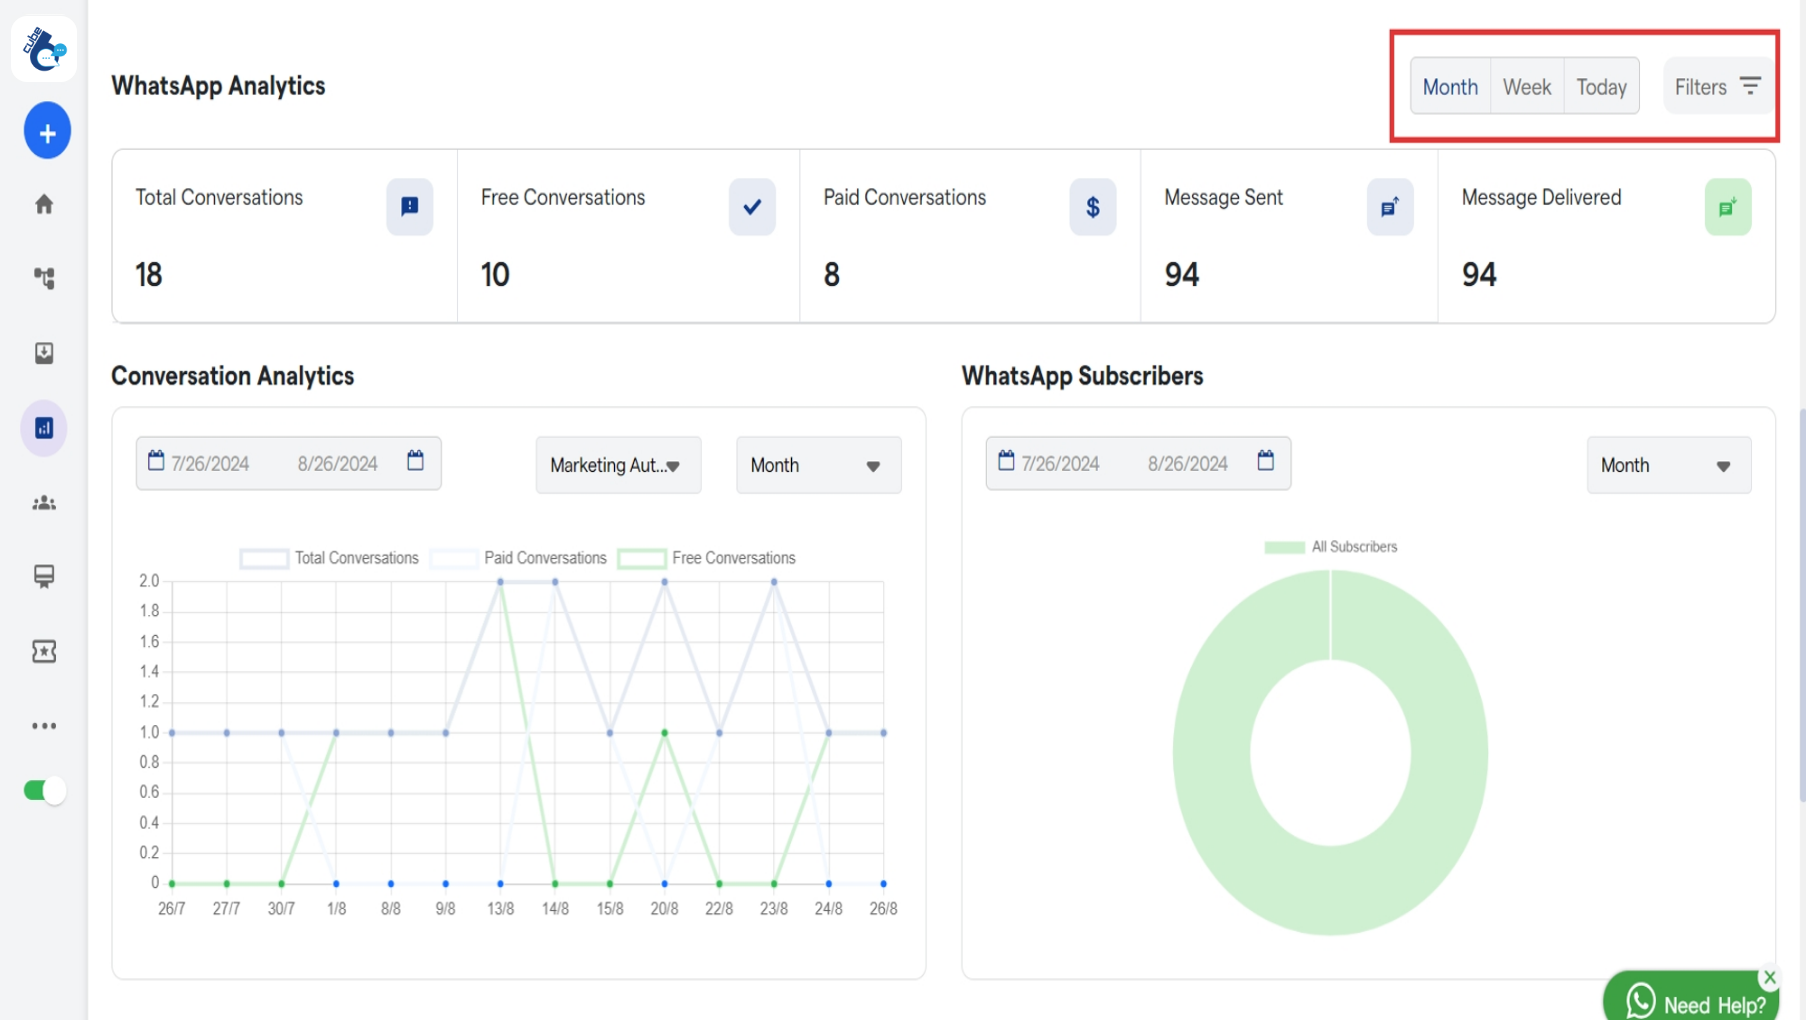Open the Marketing Aut... dropdown

[x=617, y=464]
